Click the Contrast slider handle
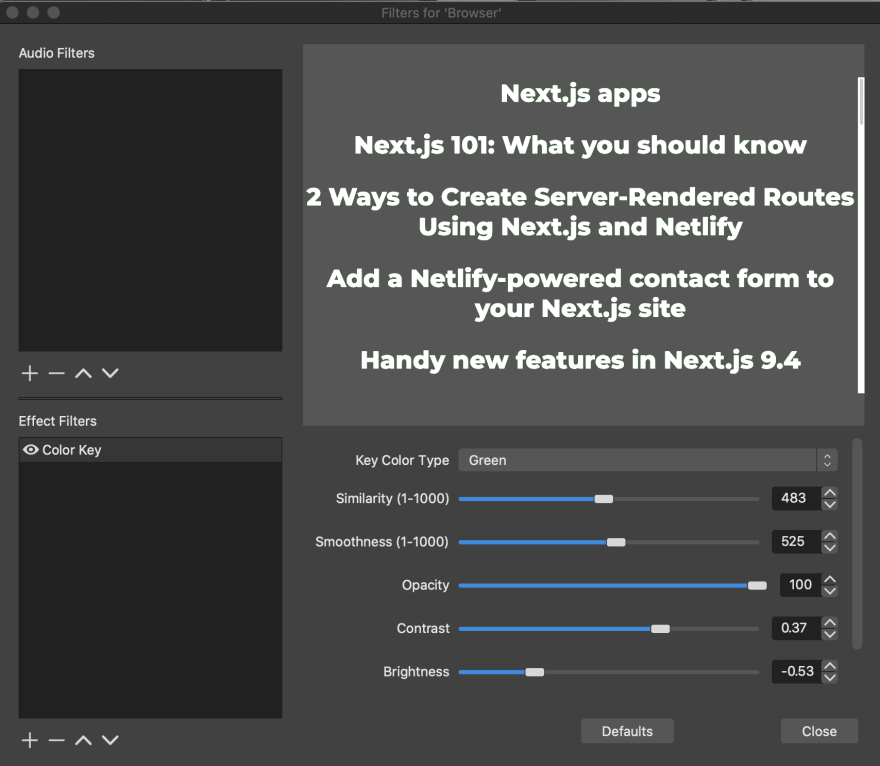The height and width of the screenshot is (766, 880). click(661, 629)
